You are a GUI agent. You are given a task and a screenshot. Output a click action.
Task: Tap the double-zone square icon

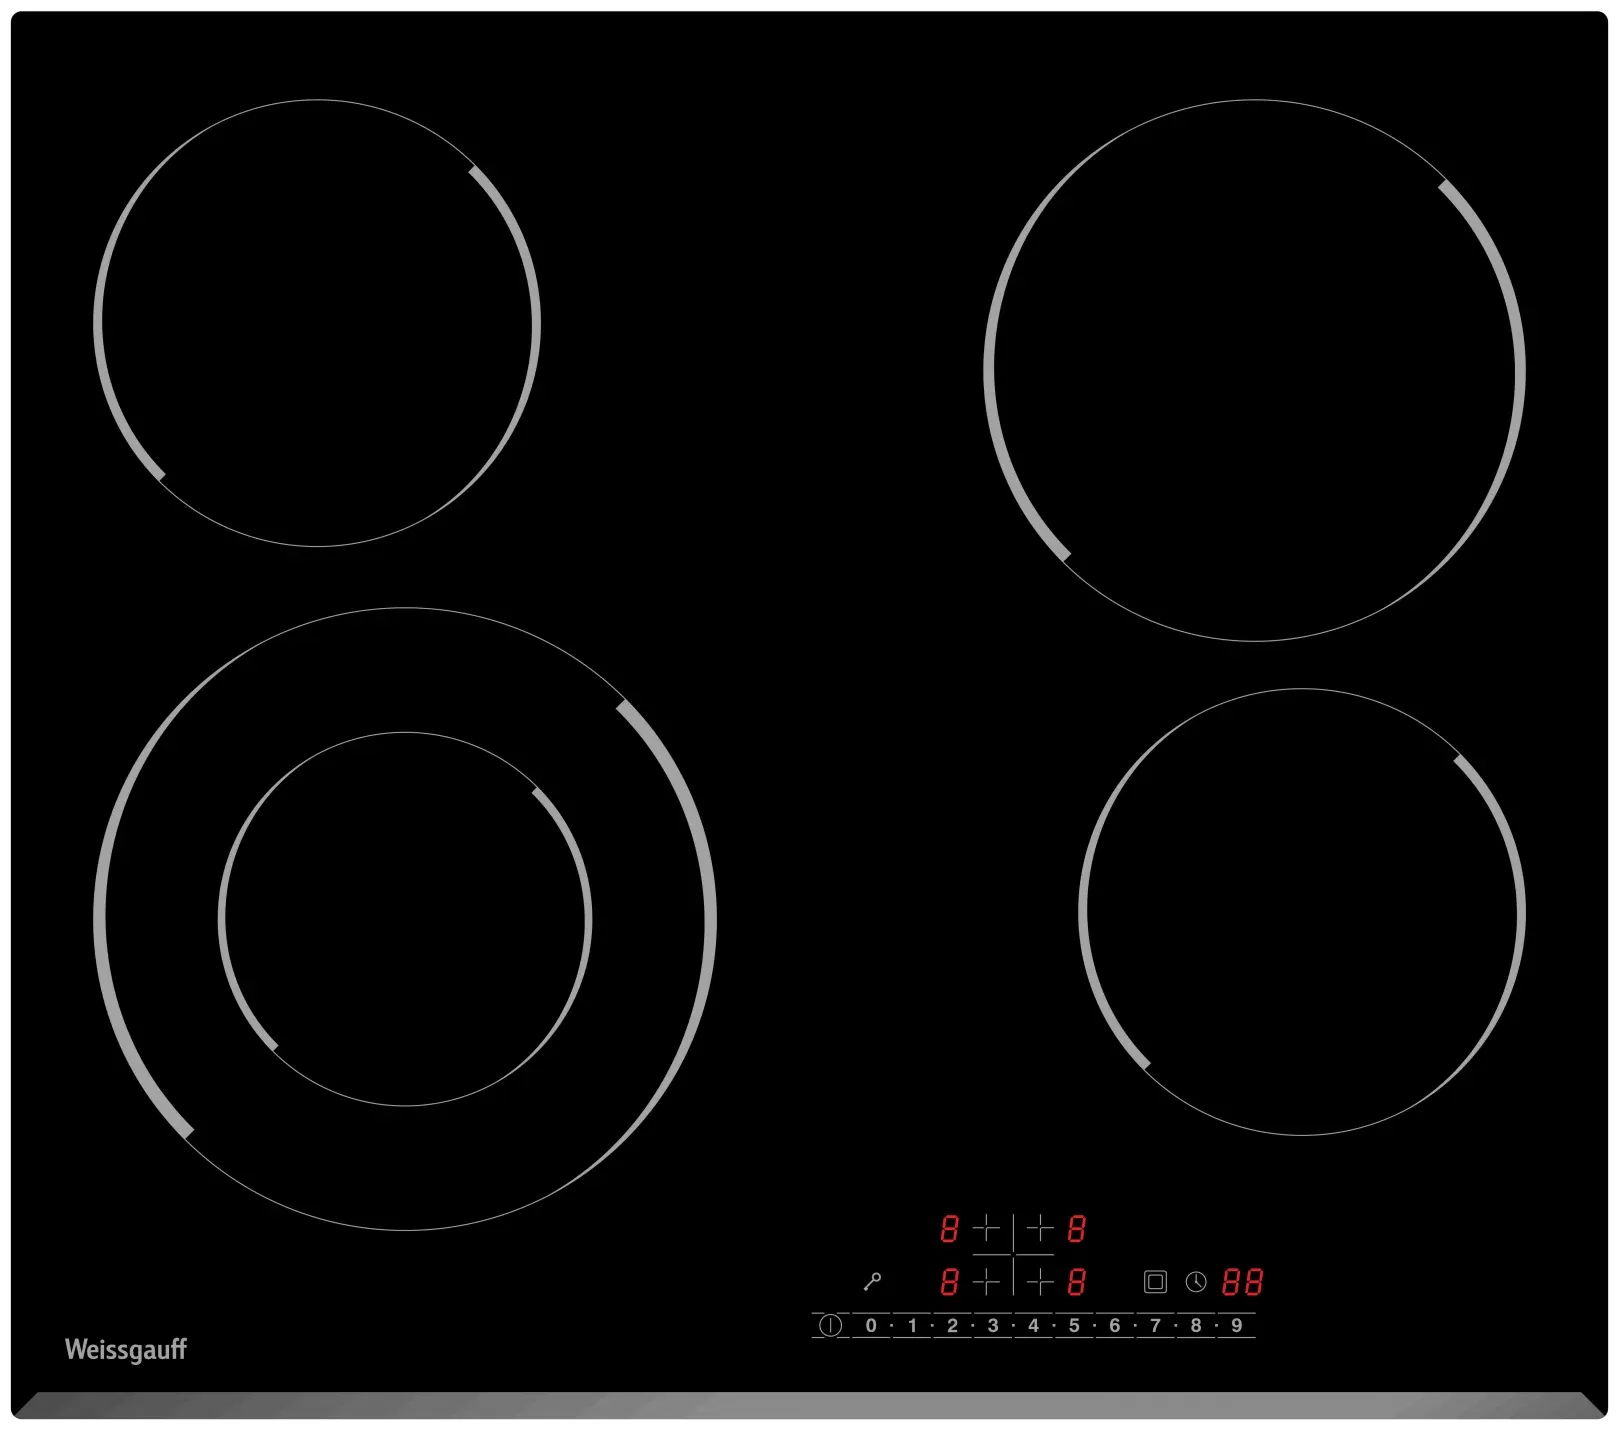tap(1155, 1281)
